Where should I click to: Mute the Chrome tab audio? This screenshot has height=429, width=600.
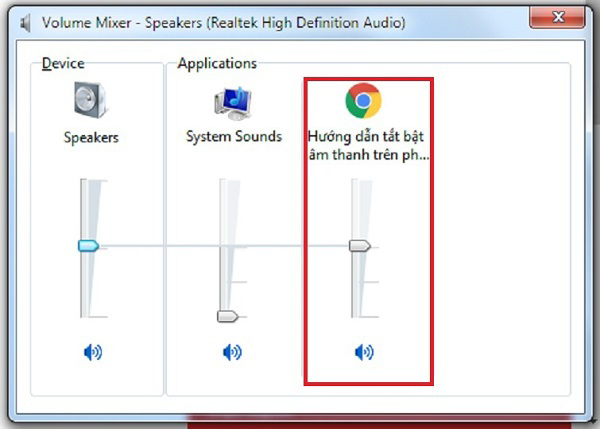(364, 352)
